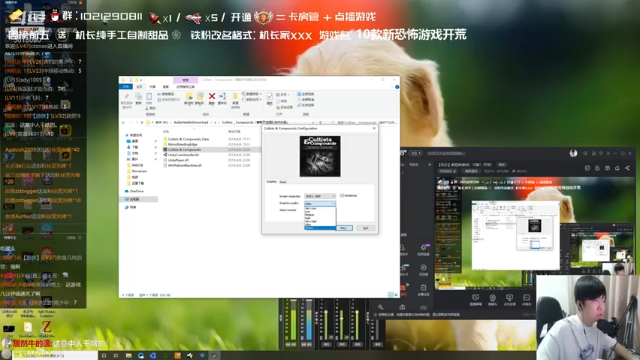Click the Cultists & Compounds logo image

pos(320,156)
